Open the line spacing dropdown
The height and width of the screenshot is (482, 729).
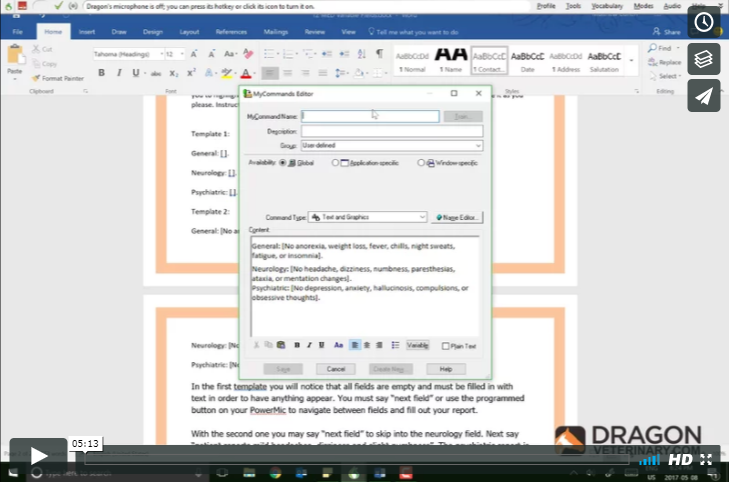[342, 73]
